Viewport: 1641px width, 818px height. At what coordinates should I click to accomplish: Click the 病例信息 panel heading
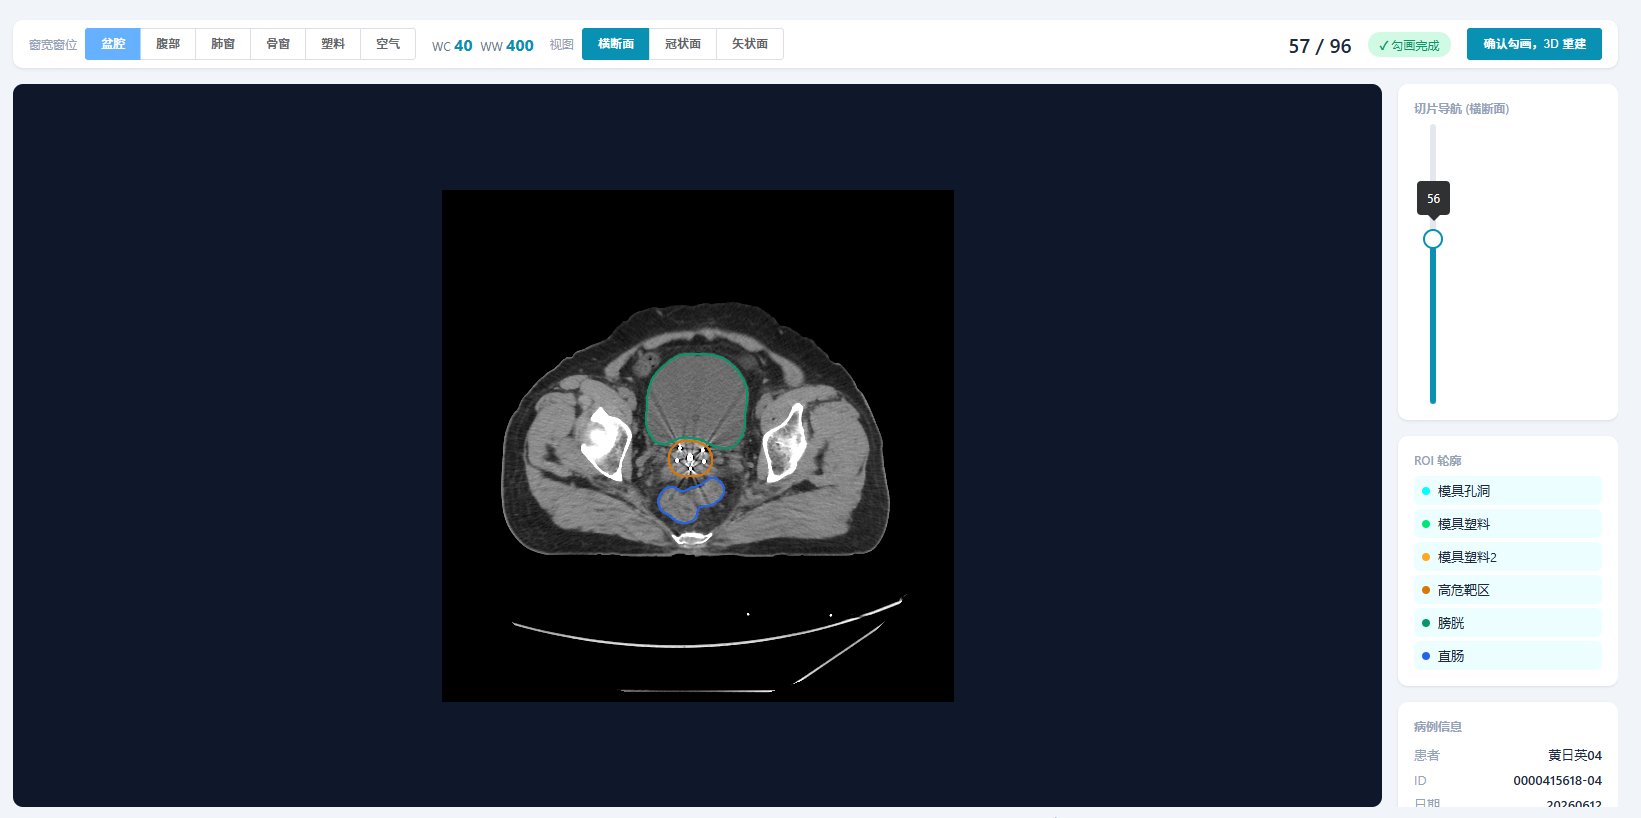[1438, 726]
